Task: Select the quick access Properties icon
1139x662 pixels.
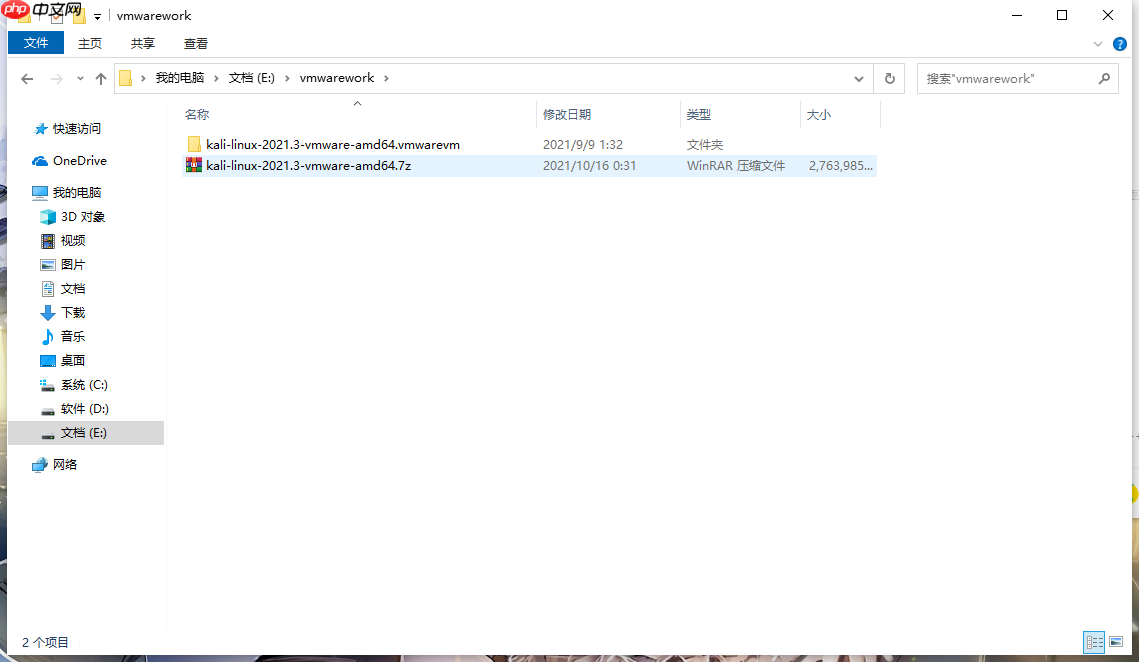Action: [x=56, y=16]
